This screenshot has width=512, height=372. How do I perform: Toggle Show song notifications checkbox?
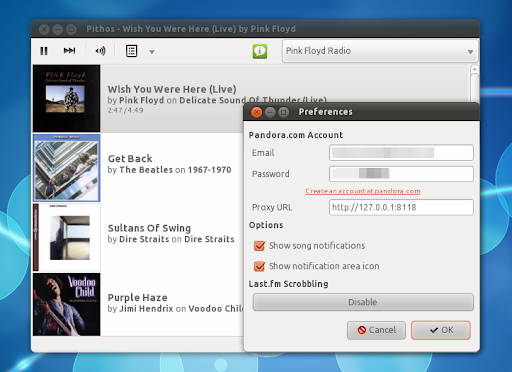click(x=259, y=246)
